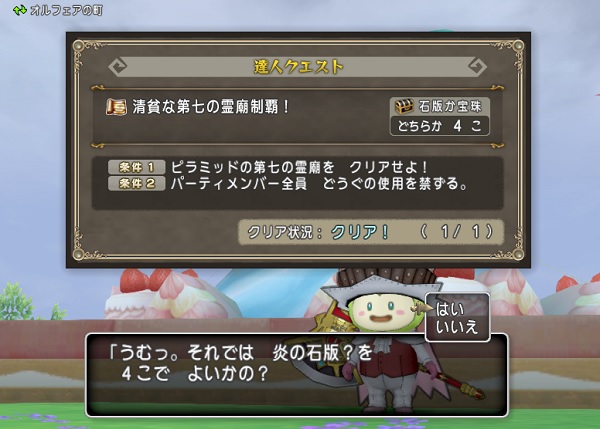Click the 石版か宝珠 reward label

(449, 106)
